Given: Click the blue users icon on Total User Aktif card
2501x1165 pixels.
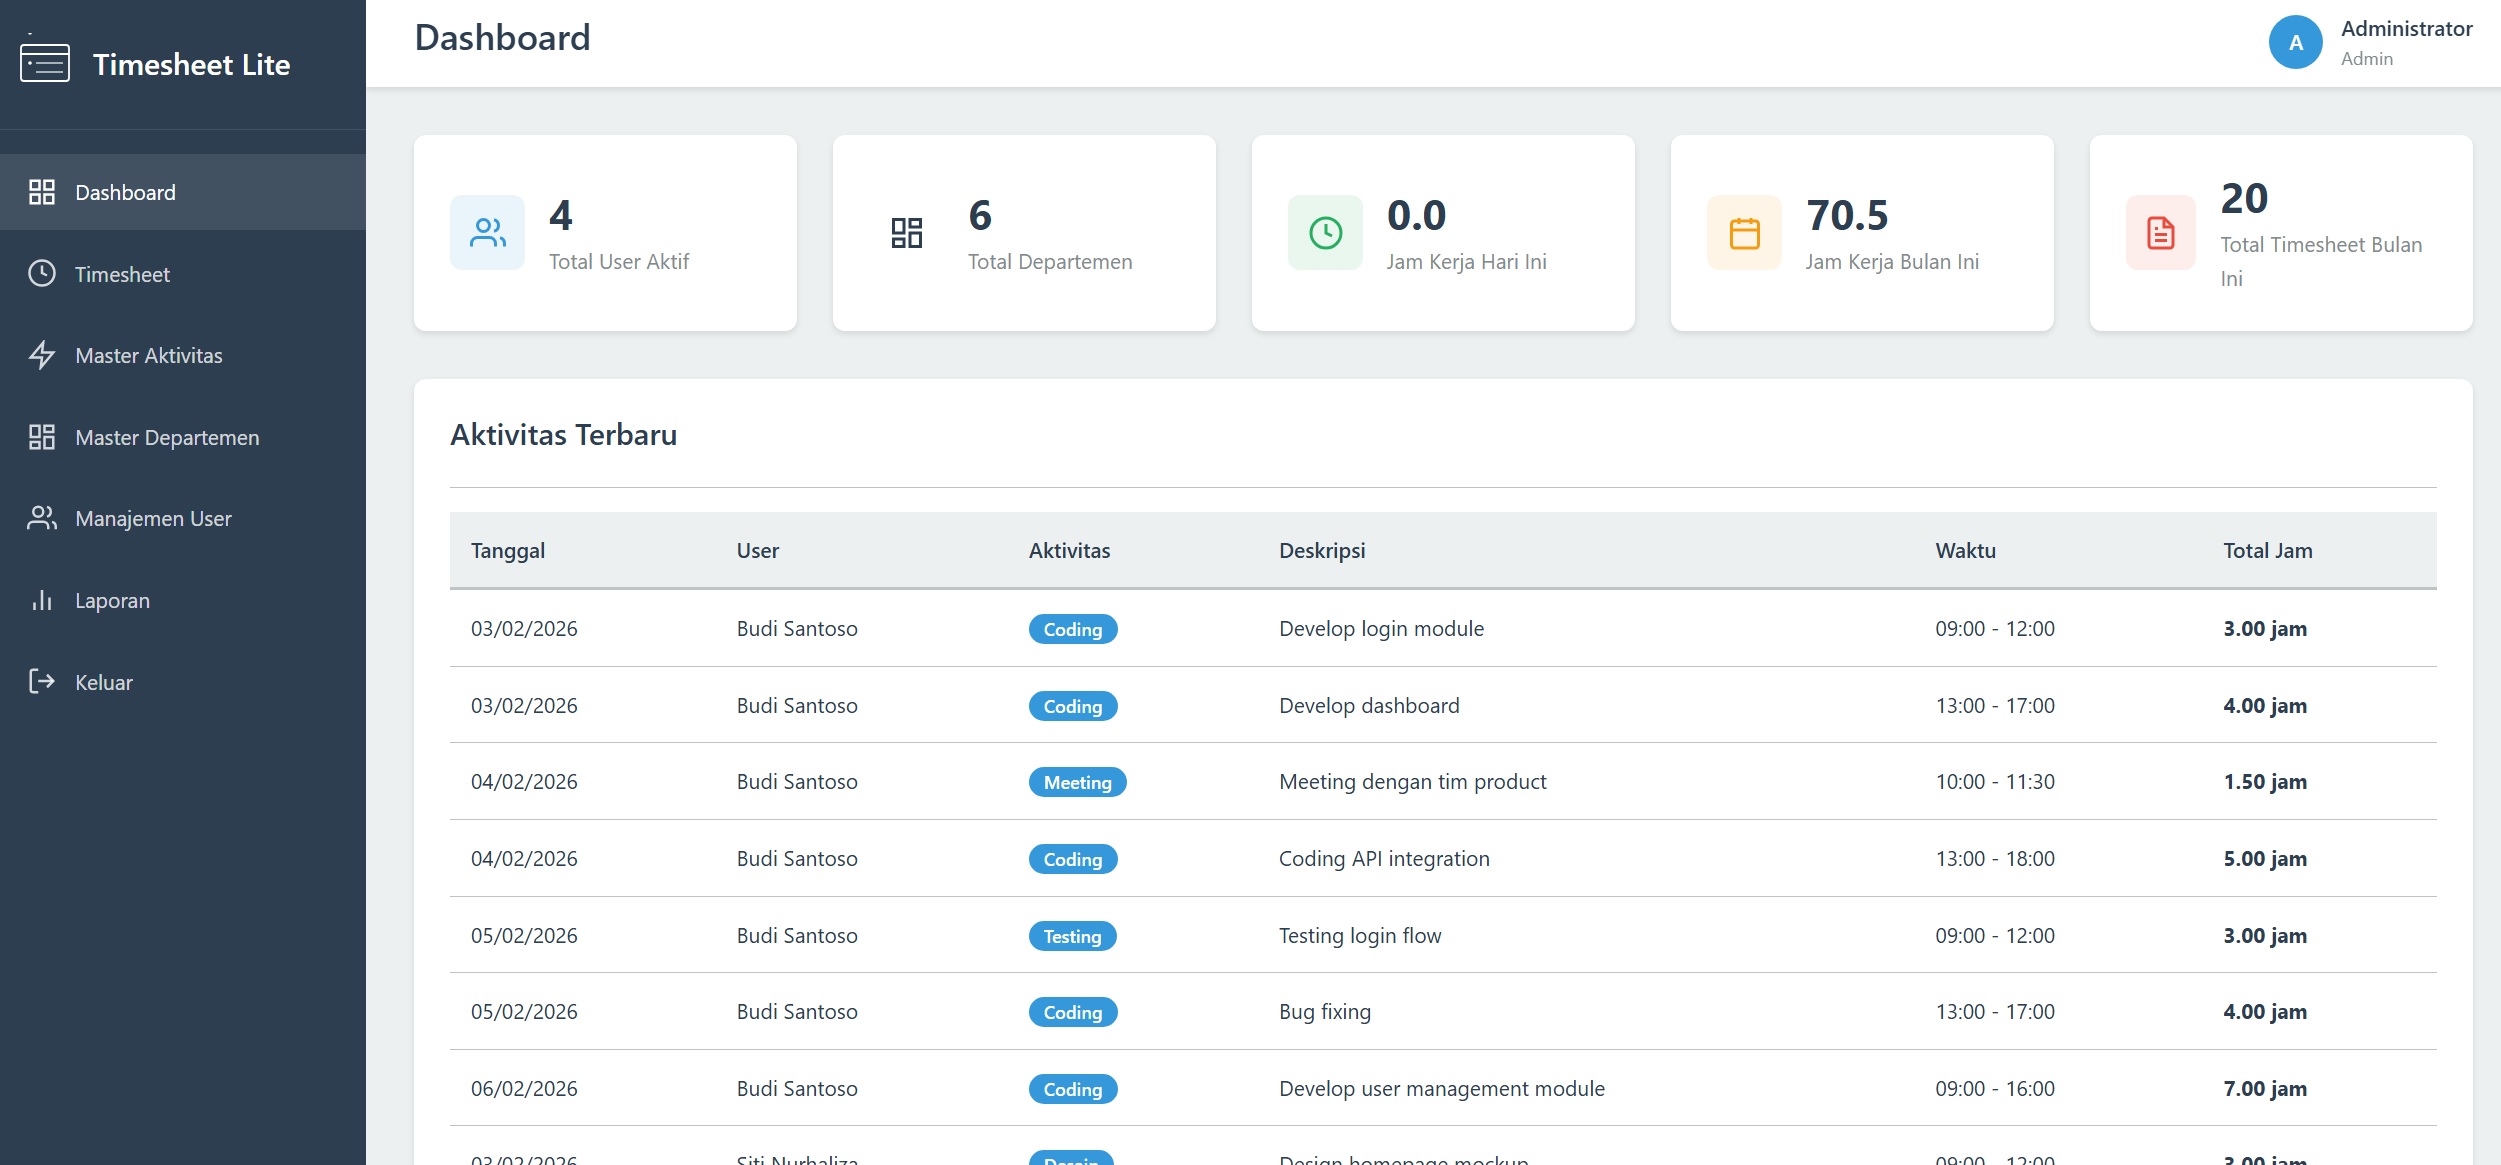Looking at the screenshot, I should pyautogui.click(x=487, y=232).
